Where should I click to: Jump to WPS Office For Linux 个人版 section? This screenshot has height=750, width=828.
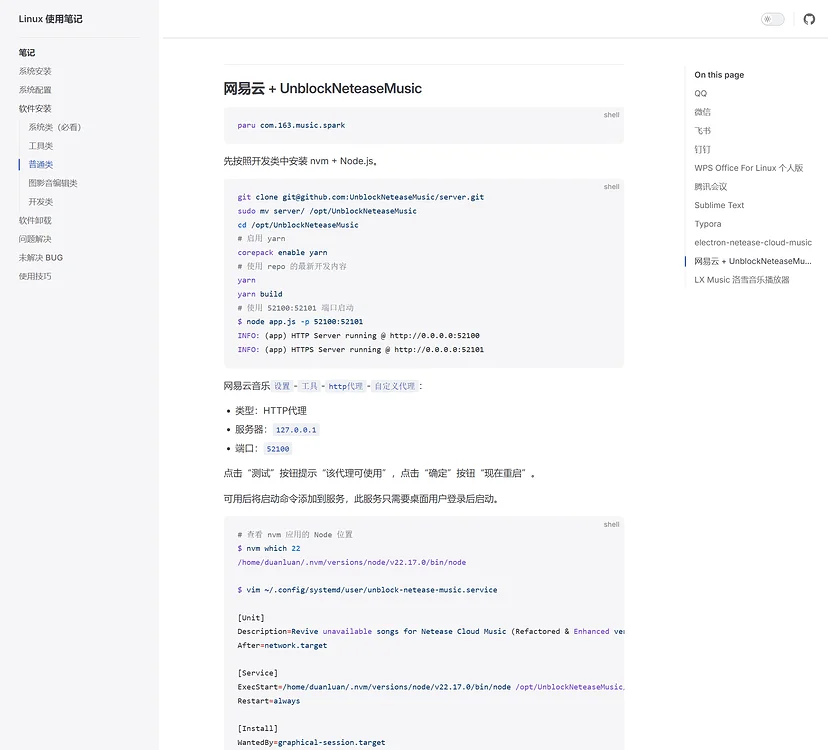[748, 168]
